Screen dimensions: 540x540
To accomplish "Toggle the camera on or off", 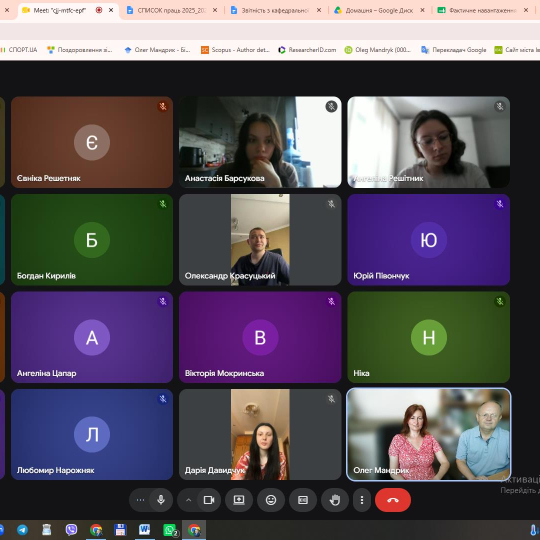I will click(209, 500).
